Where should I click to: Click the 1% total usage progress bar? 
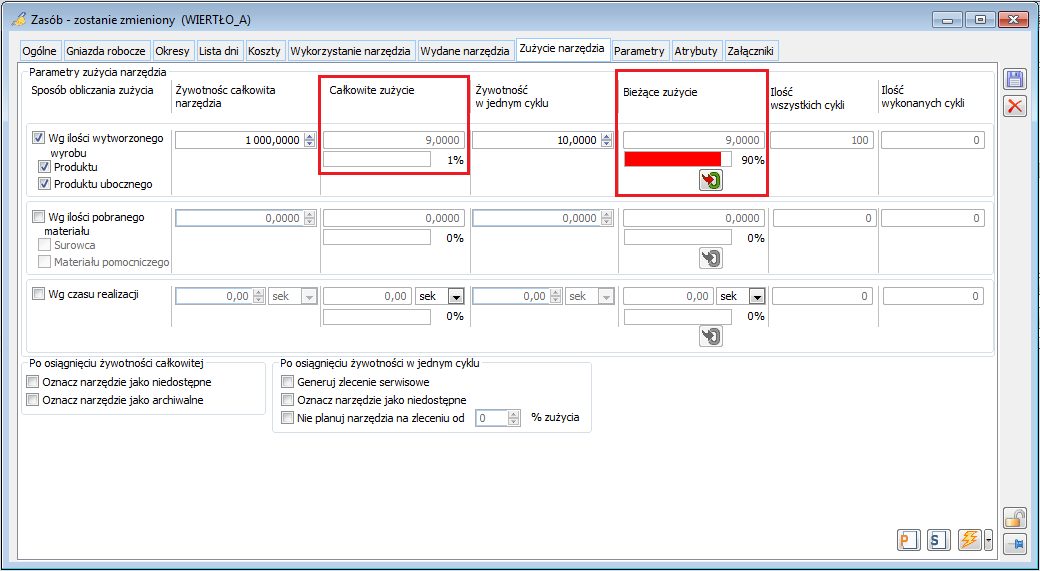pyautogui.click(x=377, y=159)
